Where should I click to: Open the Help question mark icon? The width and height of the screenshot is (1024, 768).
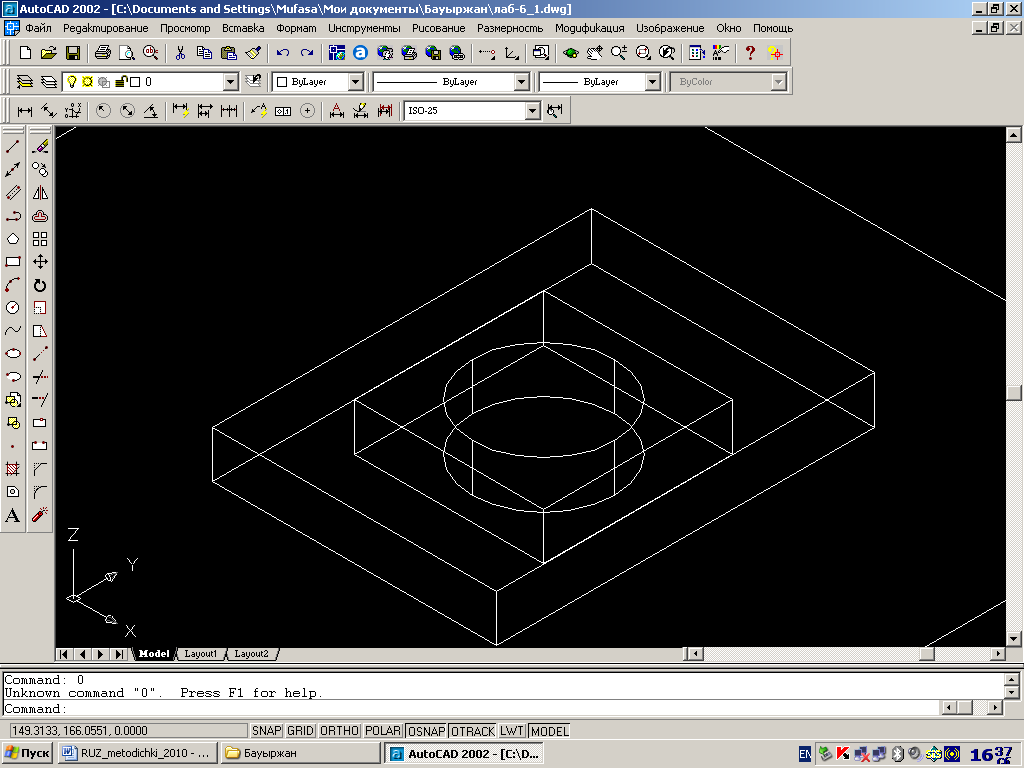pyautogui.click(x=750, y=53)
